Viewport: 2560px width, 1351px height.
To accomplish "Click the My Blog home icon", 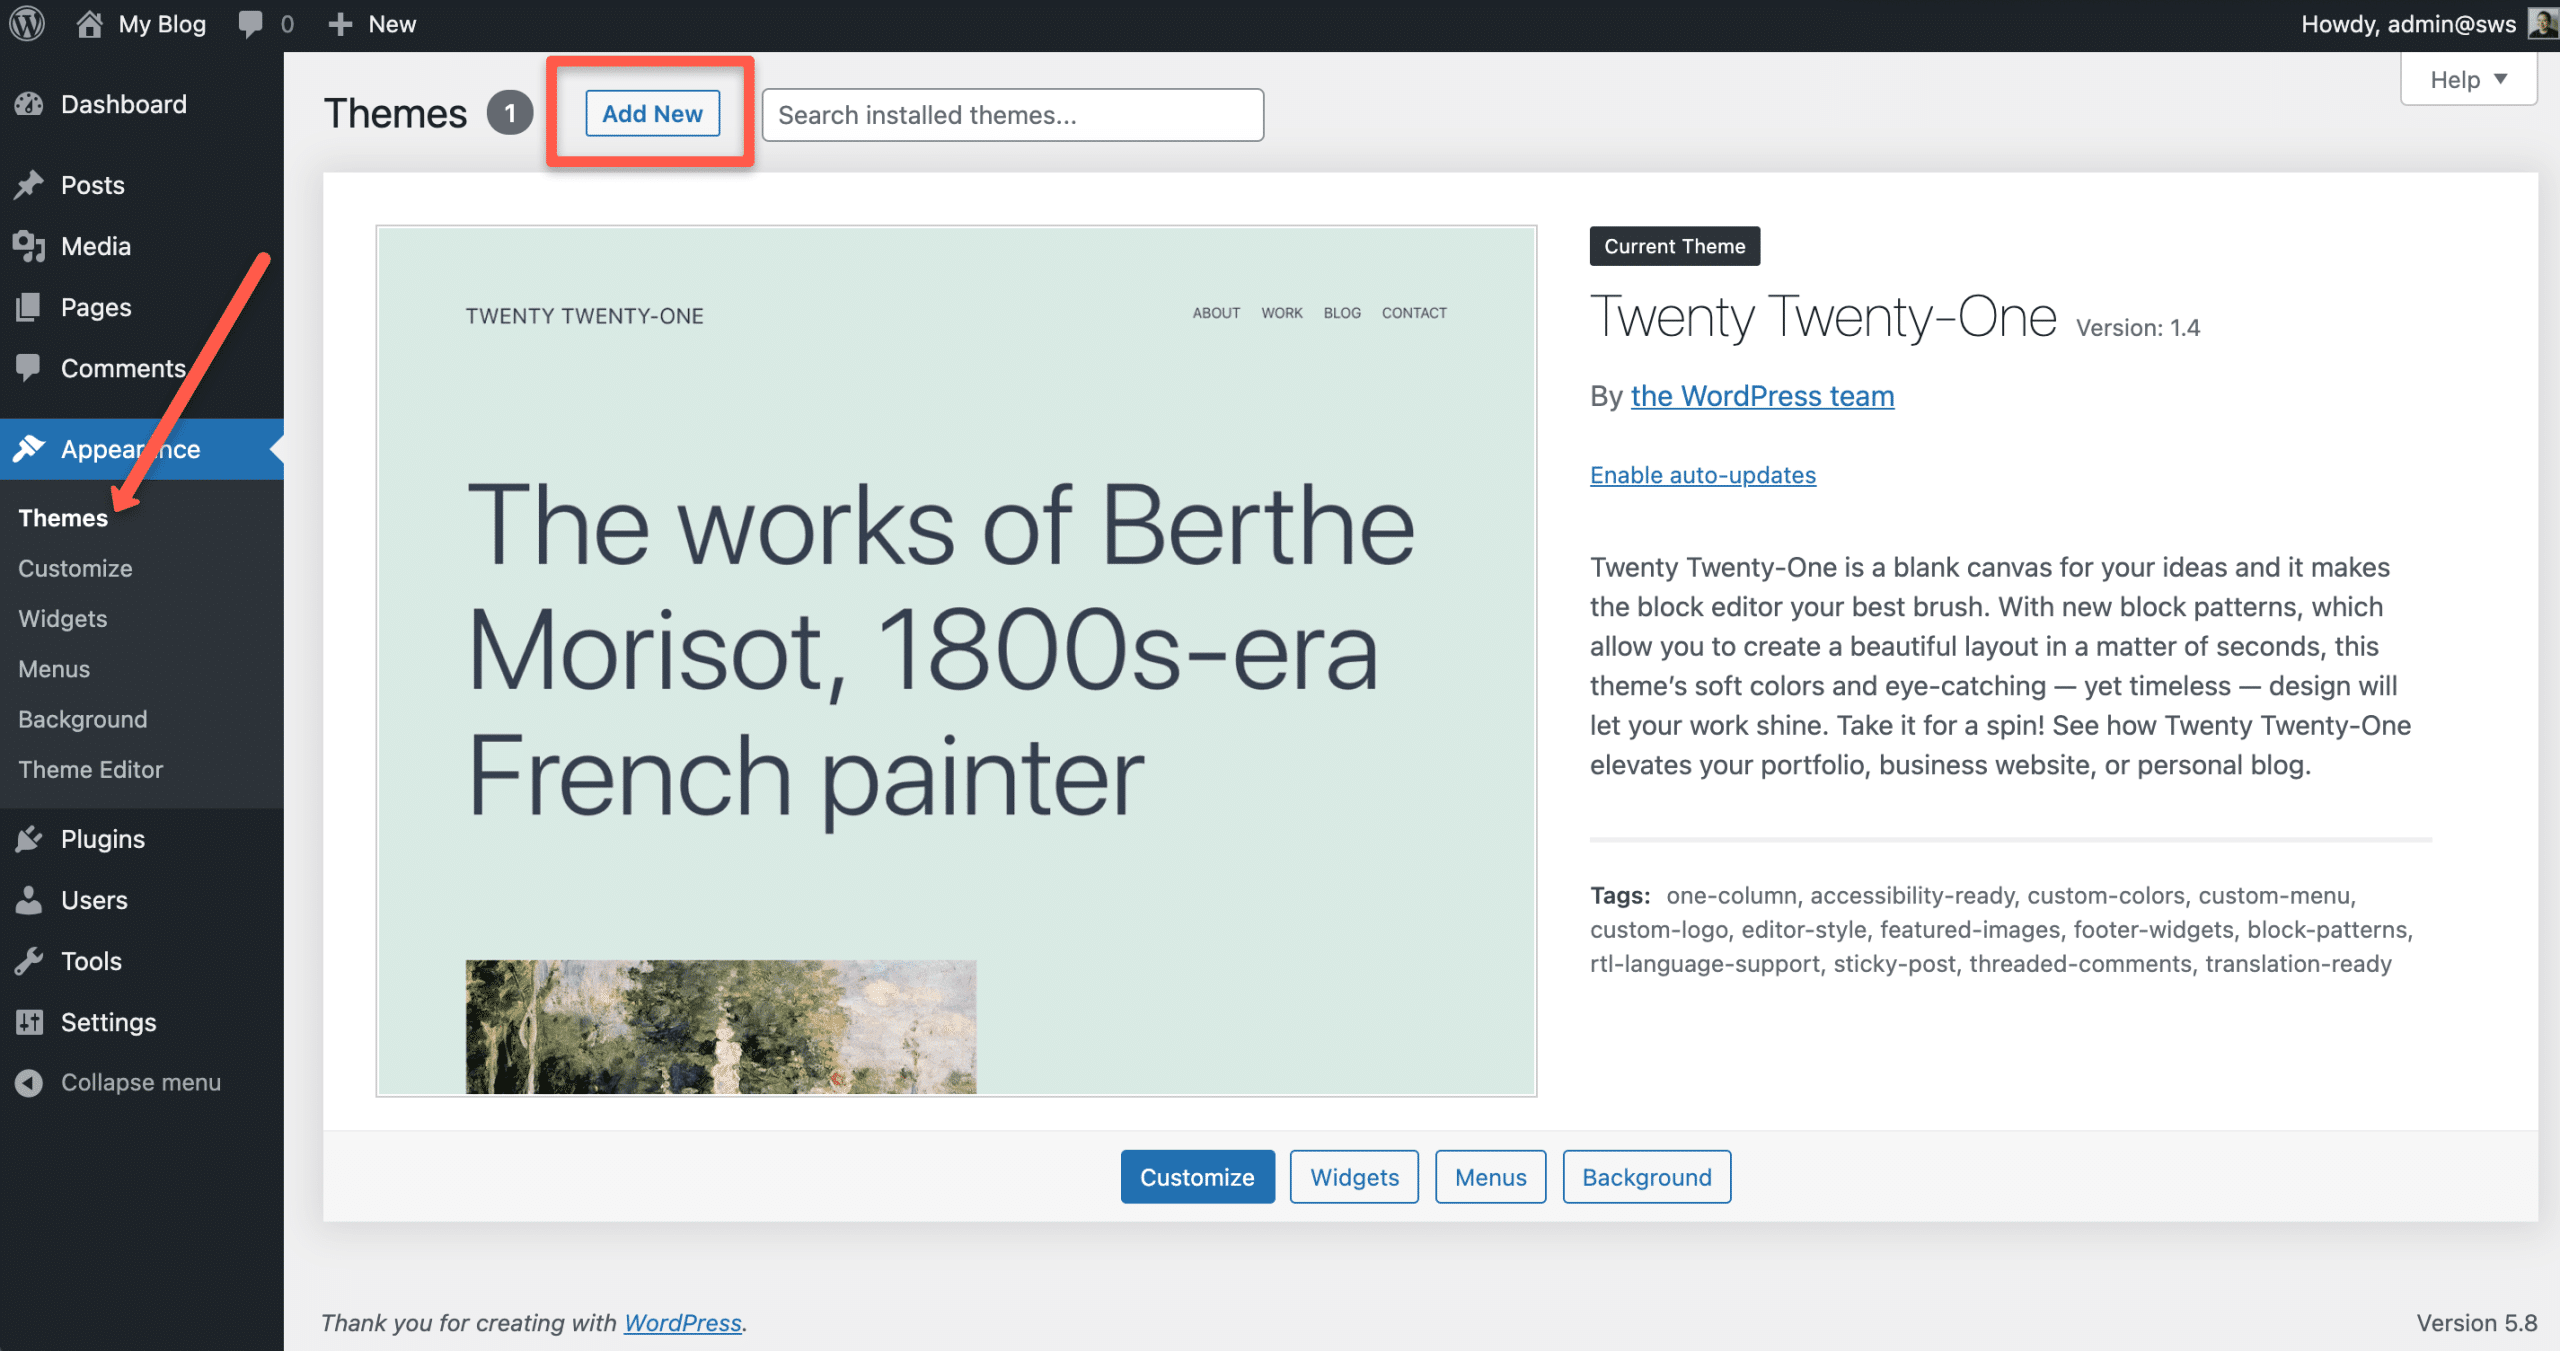I will coord(90,24).
